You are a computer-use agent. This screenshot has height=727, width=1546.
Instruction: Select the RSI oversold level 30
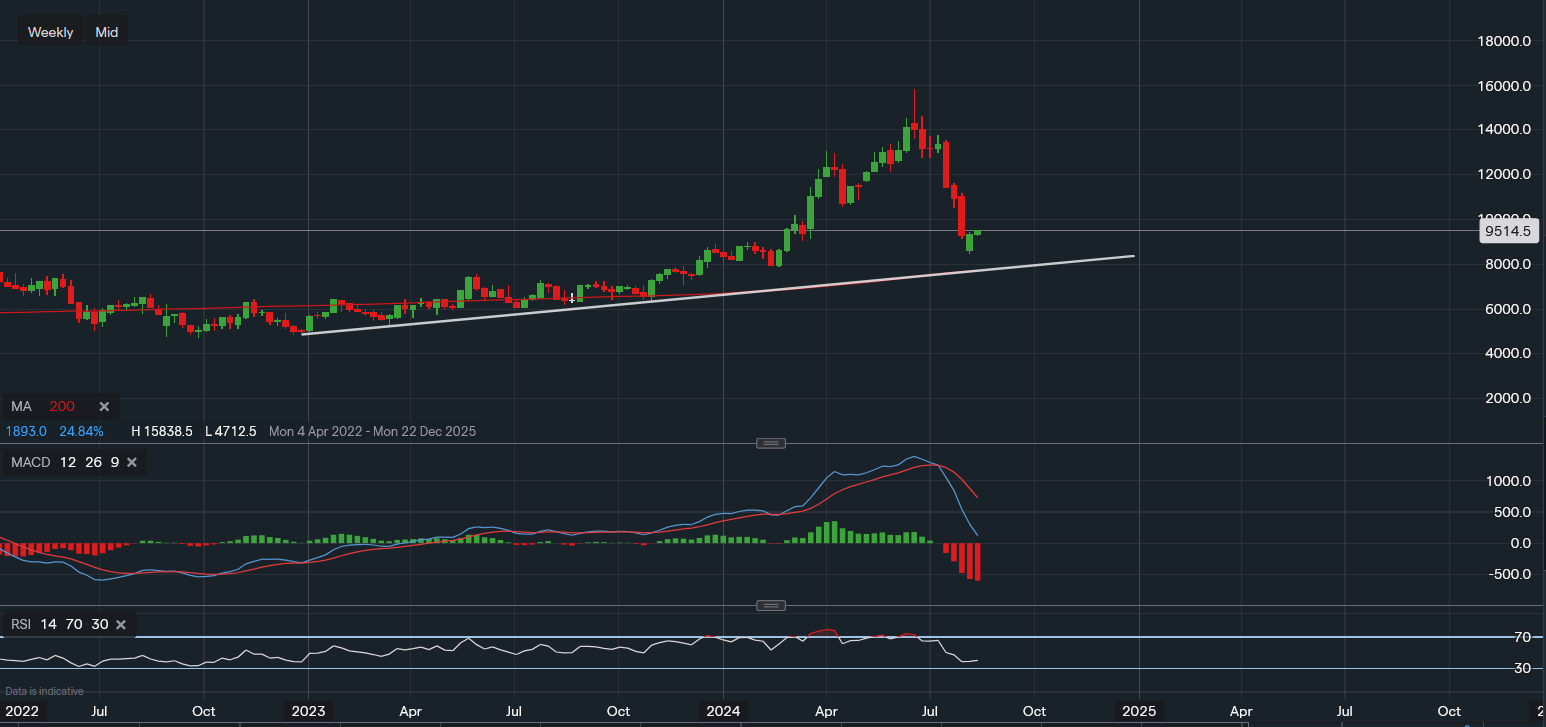(99, 624)
